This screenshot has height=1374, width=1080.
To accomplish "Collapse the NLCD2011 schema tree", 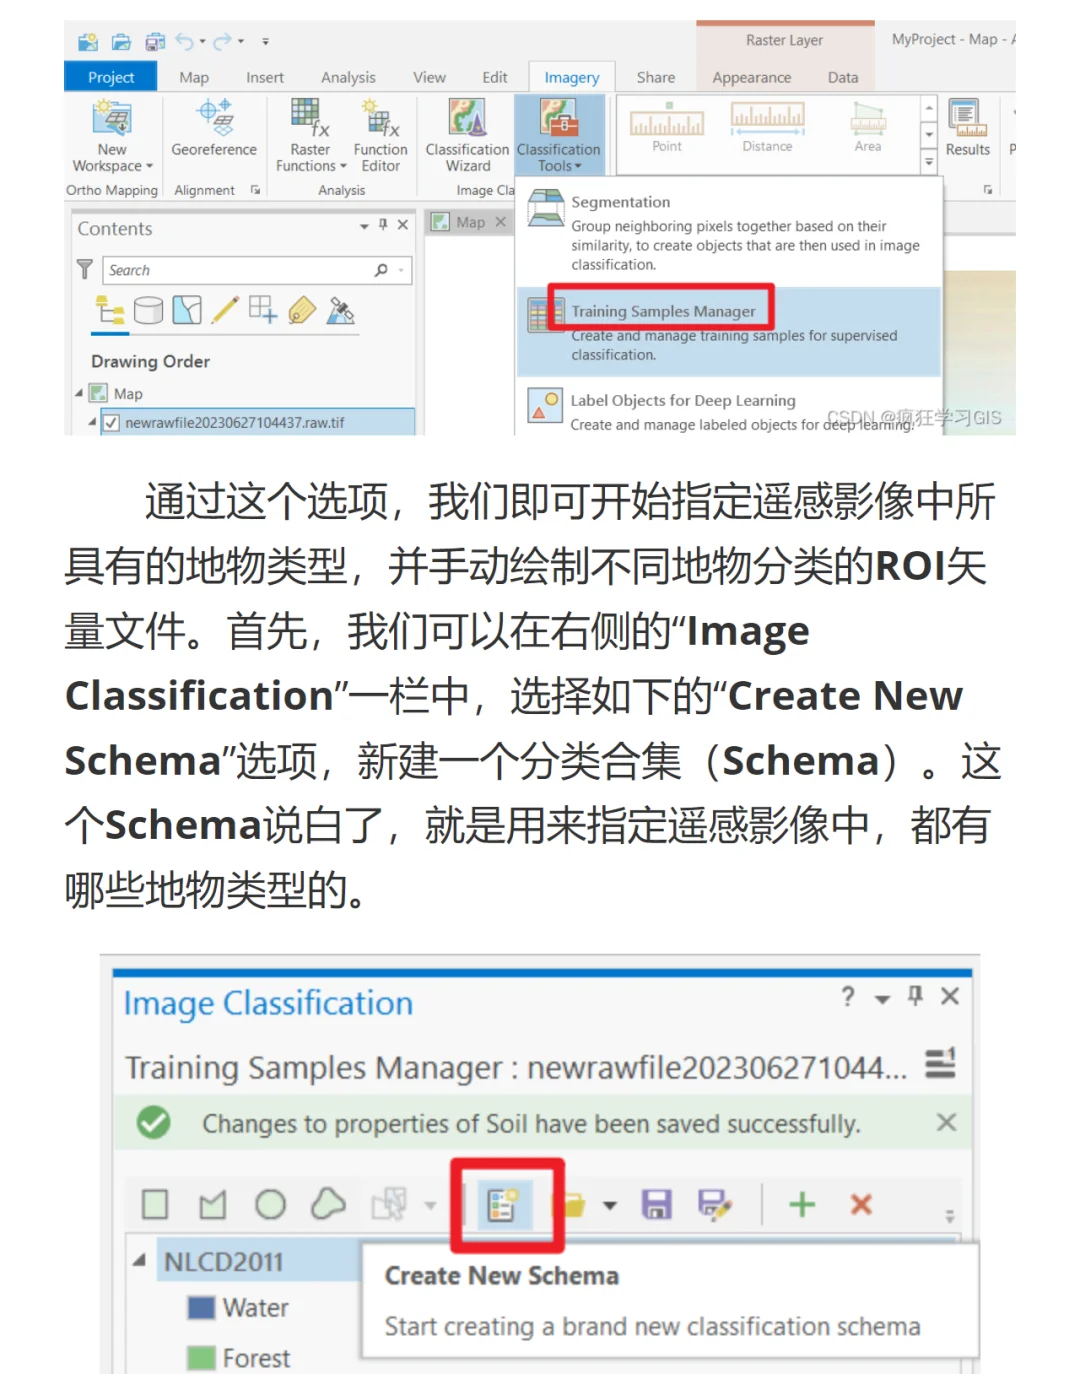I will coord(140,1261).
